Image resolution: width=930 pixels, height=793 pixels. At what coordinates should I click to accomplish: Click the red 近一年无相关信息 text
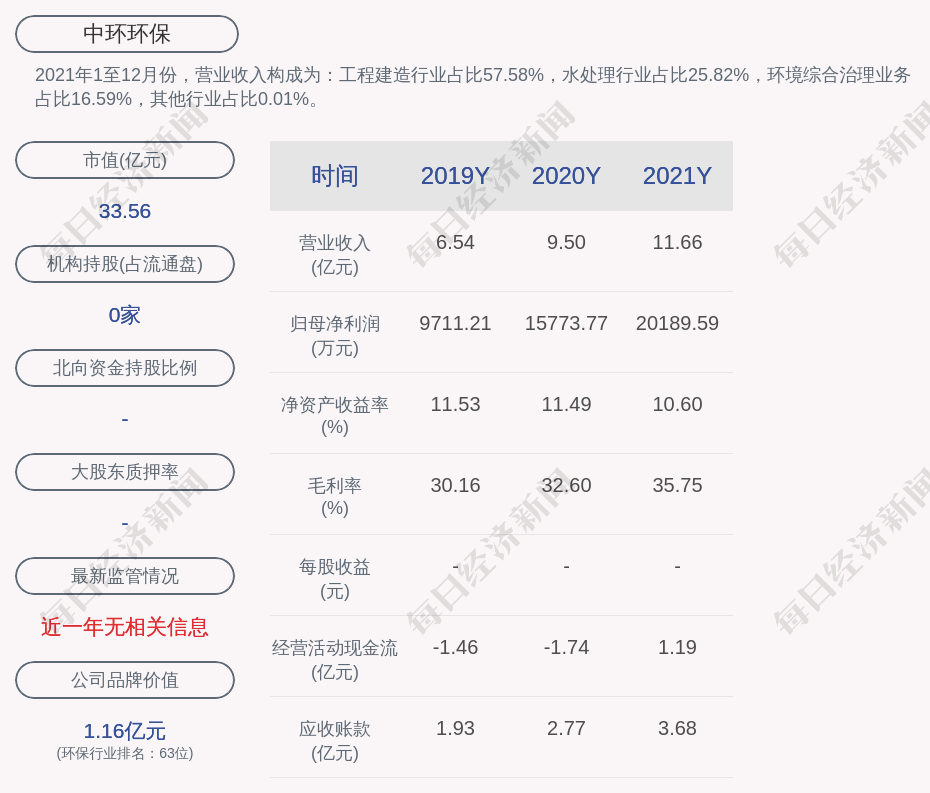125,627
